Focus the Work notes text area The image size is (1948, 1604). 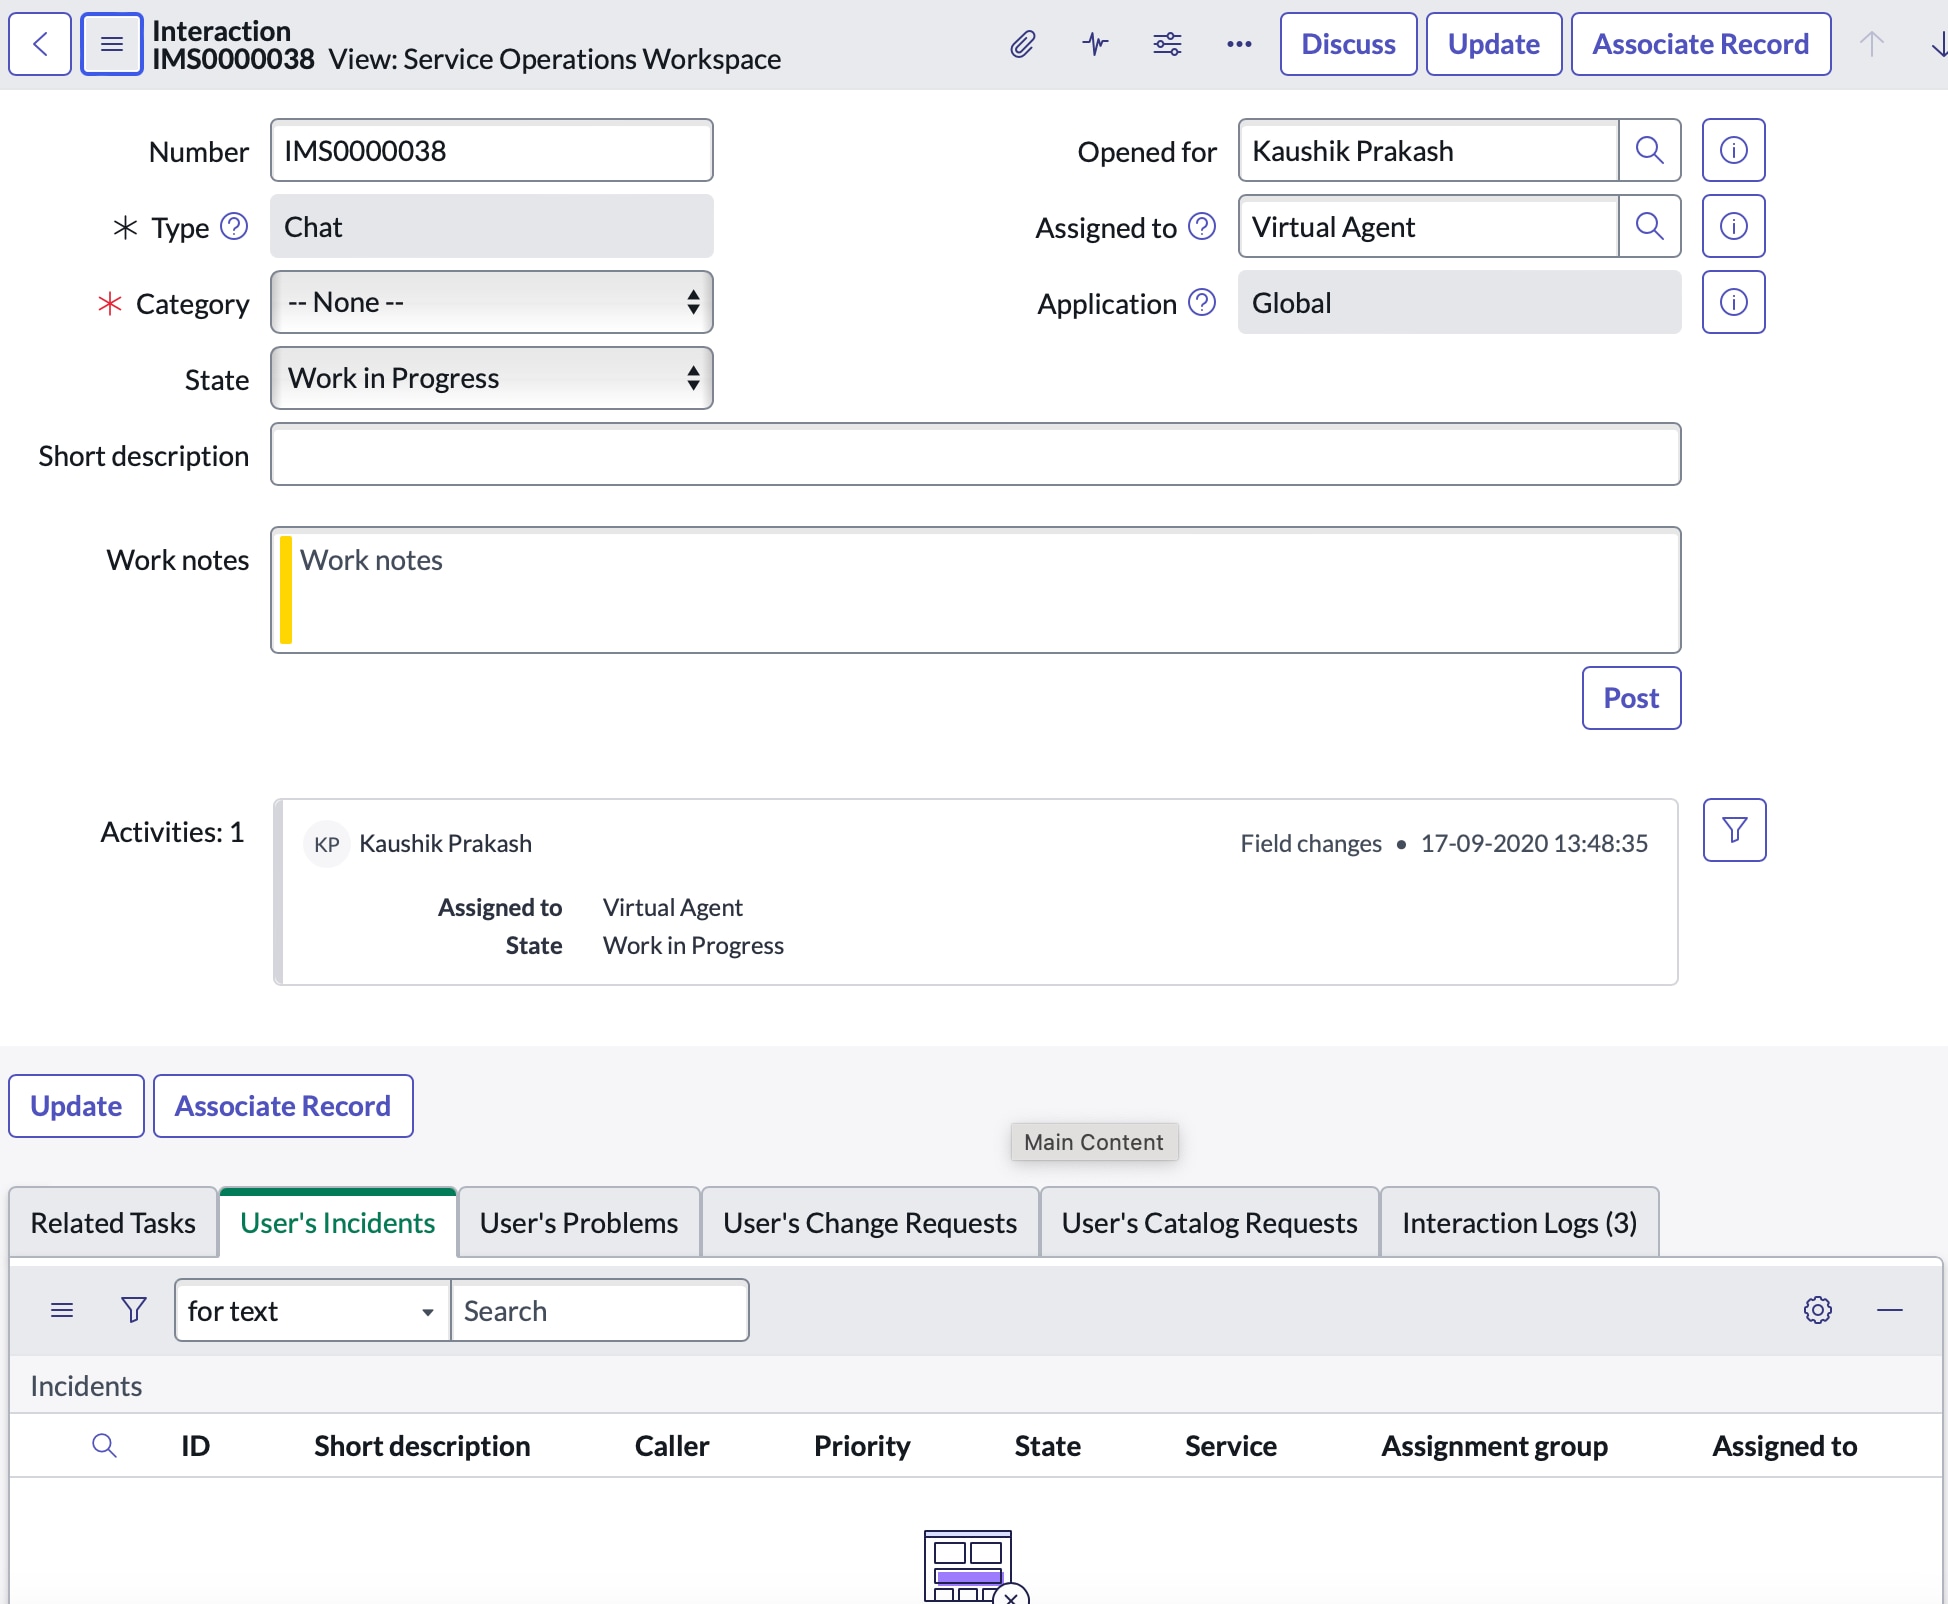pyautogui.click(x=976, y=590)
